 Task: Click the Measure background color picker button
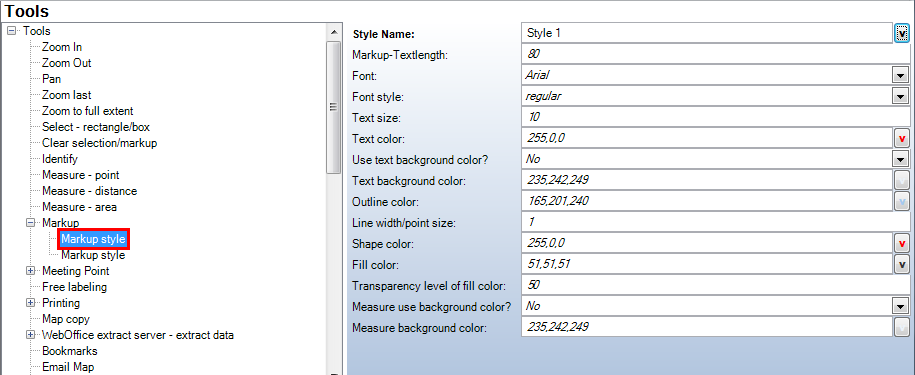pyautogui.click(x=902, y=327)
